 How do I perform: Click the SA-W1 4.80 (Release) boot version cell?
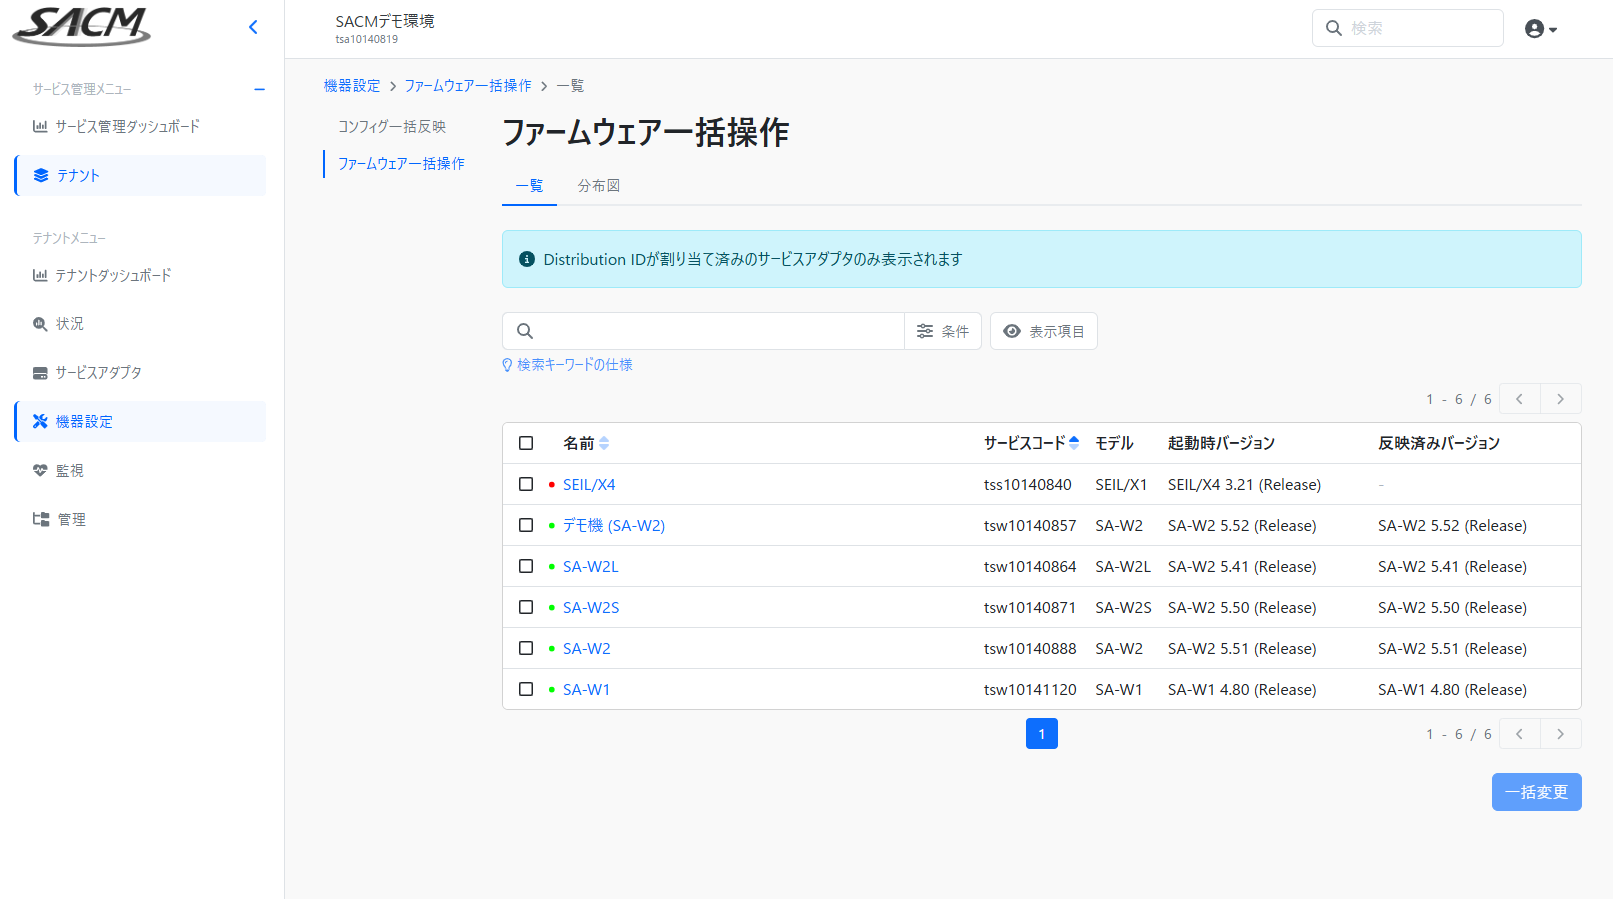1242,690
